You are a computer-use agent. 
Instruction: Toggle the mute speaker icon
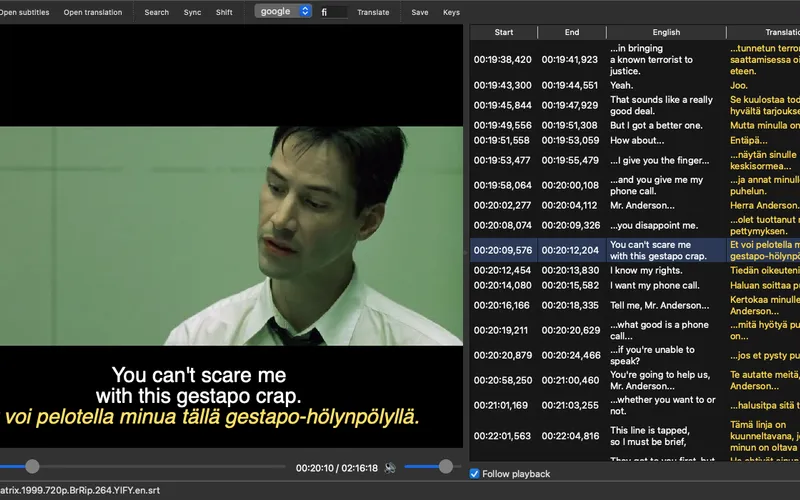click(x=390, y=467)
